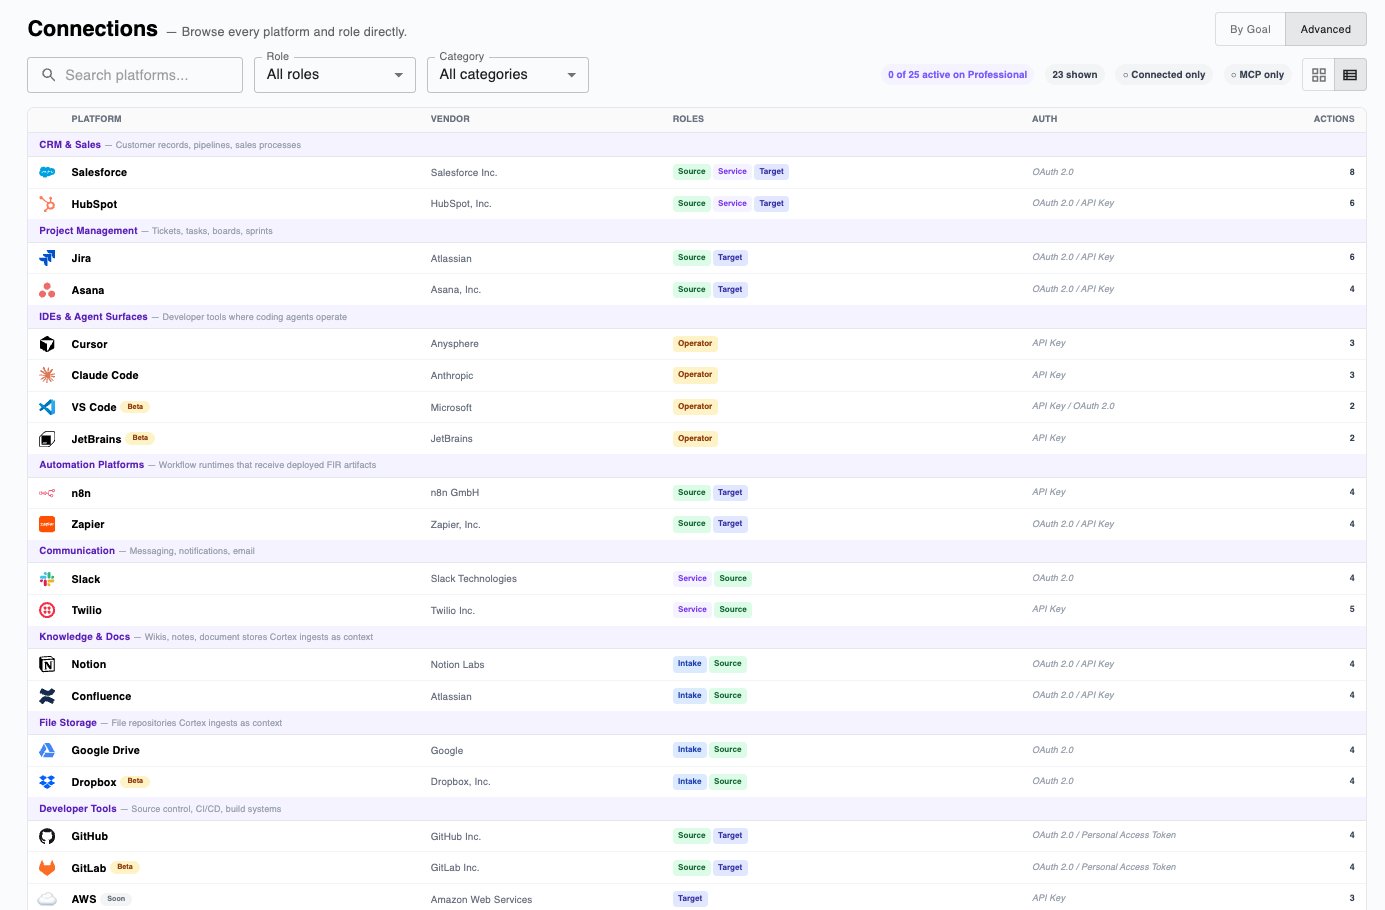Image resolution: width=1385 pixels, height=910 pixels.
Task: Click the Salesforce platform icon
Action: 47,171
